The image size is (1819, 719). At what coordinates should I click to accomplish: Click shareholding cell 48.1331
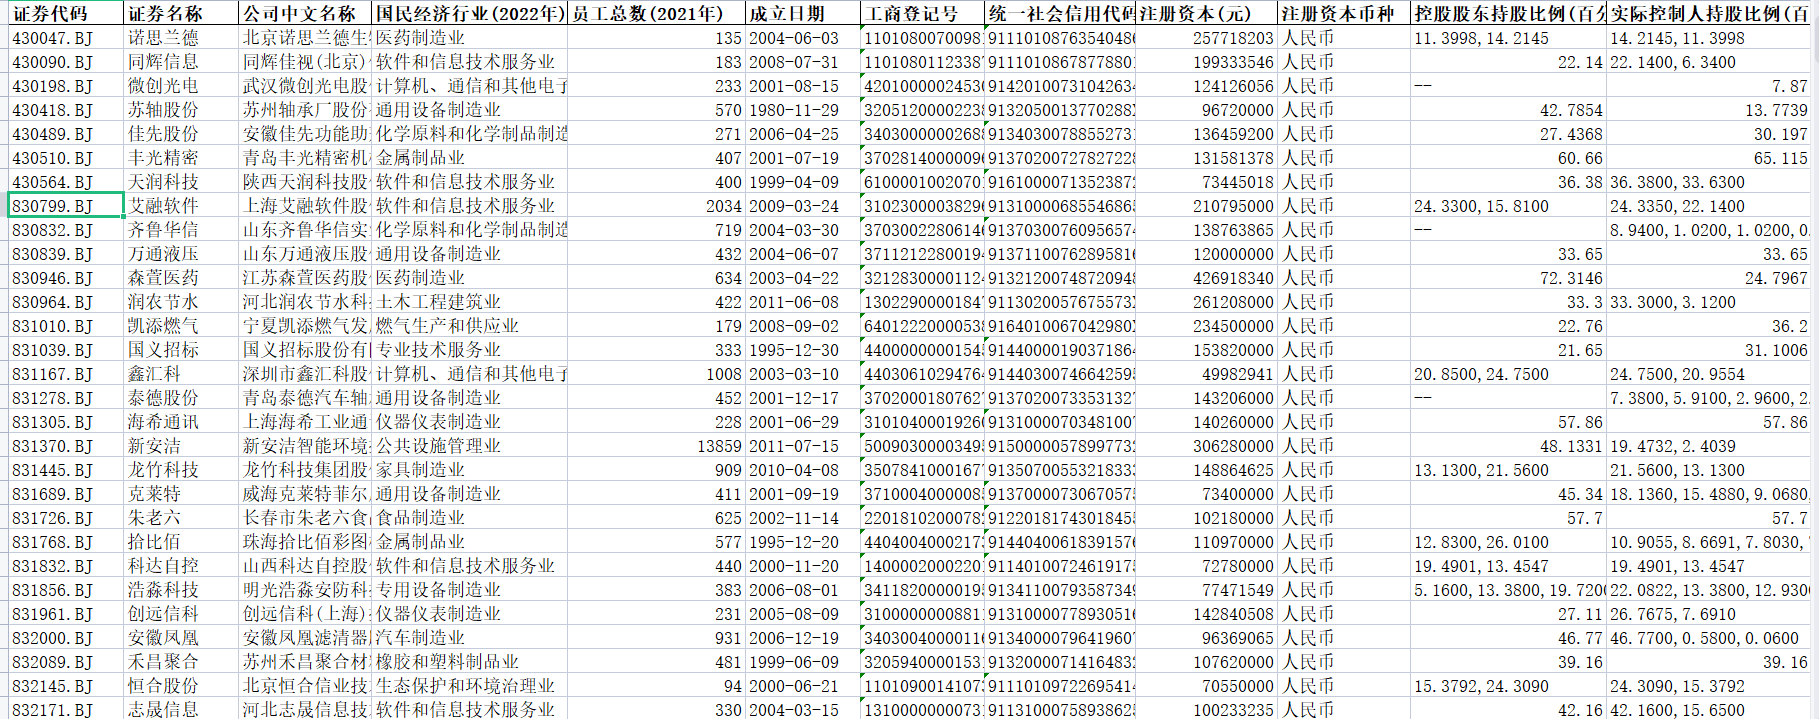click(1507, 446)
